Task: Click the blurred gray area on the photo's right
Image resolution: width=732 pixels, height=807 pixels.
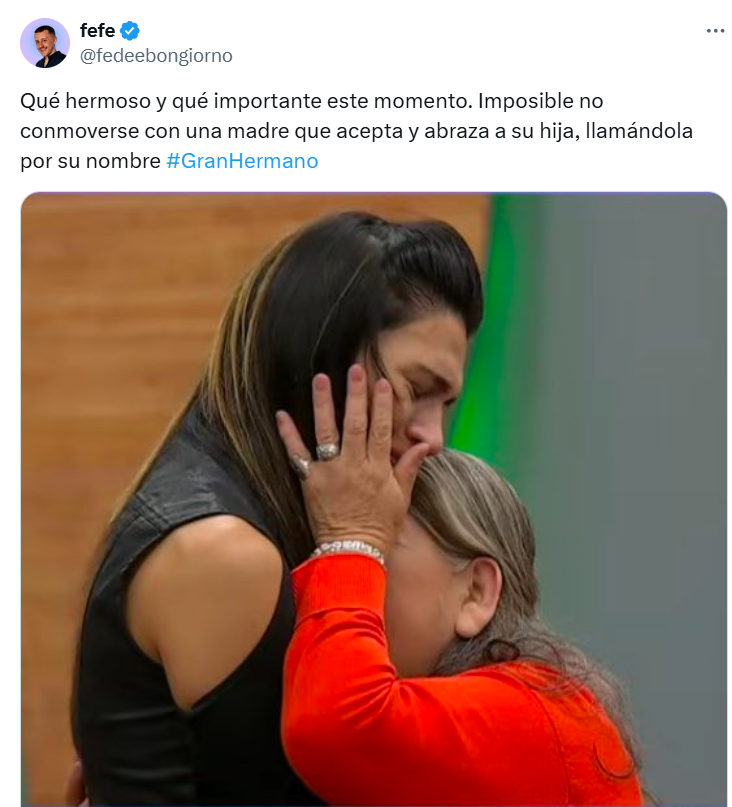Action: pyautogui.click(x=643, y=412)
